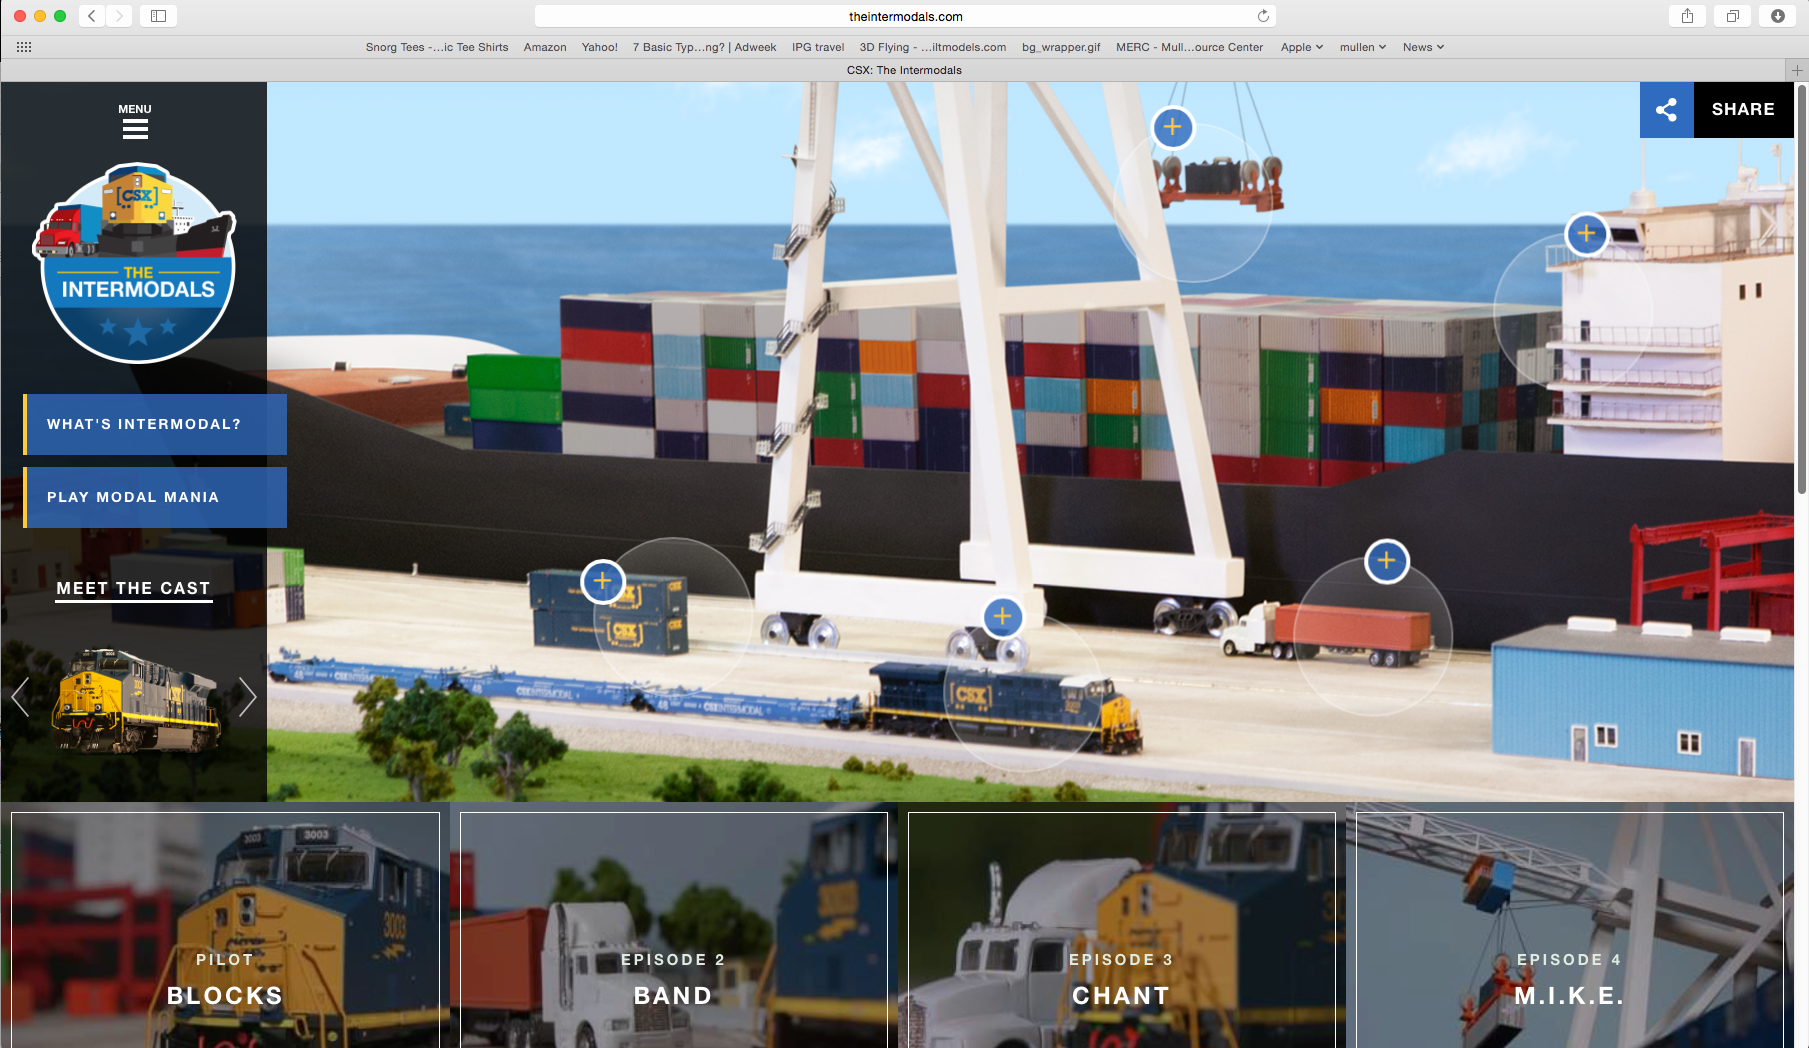The image size is (1809, 1048).
Task: Expand the News bookmarks folder
Action: pyautogui.click(x=1423, y=47)
